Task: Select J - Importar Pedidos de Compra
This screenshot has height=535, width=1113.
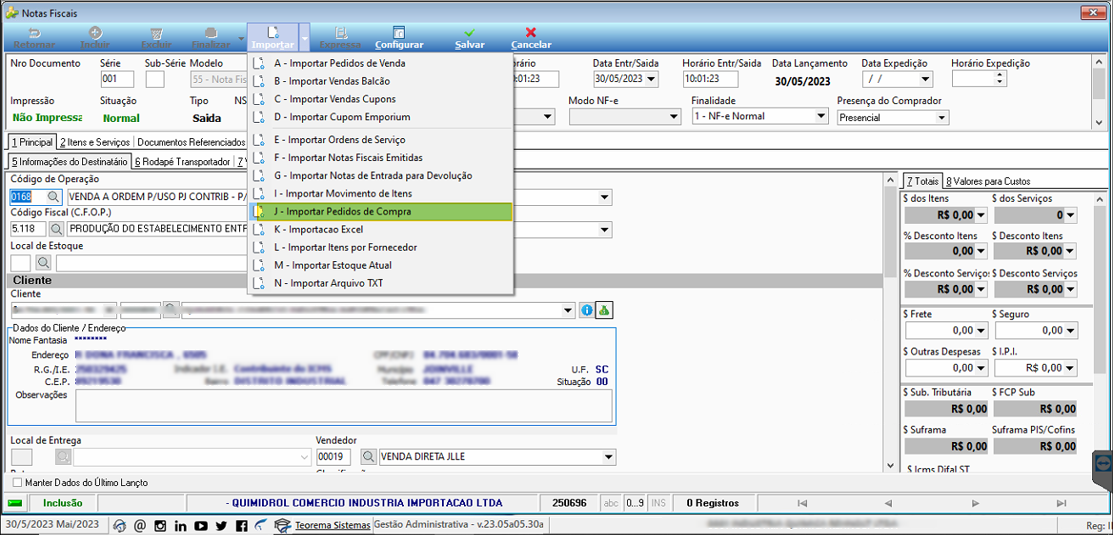Action: pos(380,211)
